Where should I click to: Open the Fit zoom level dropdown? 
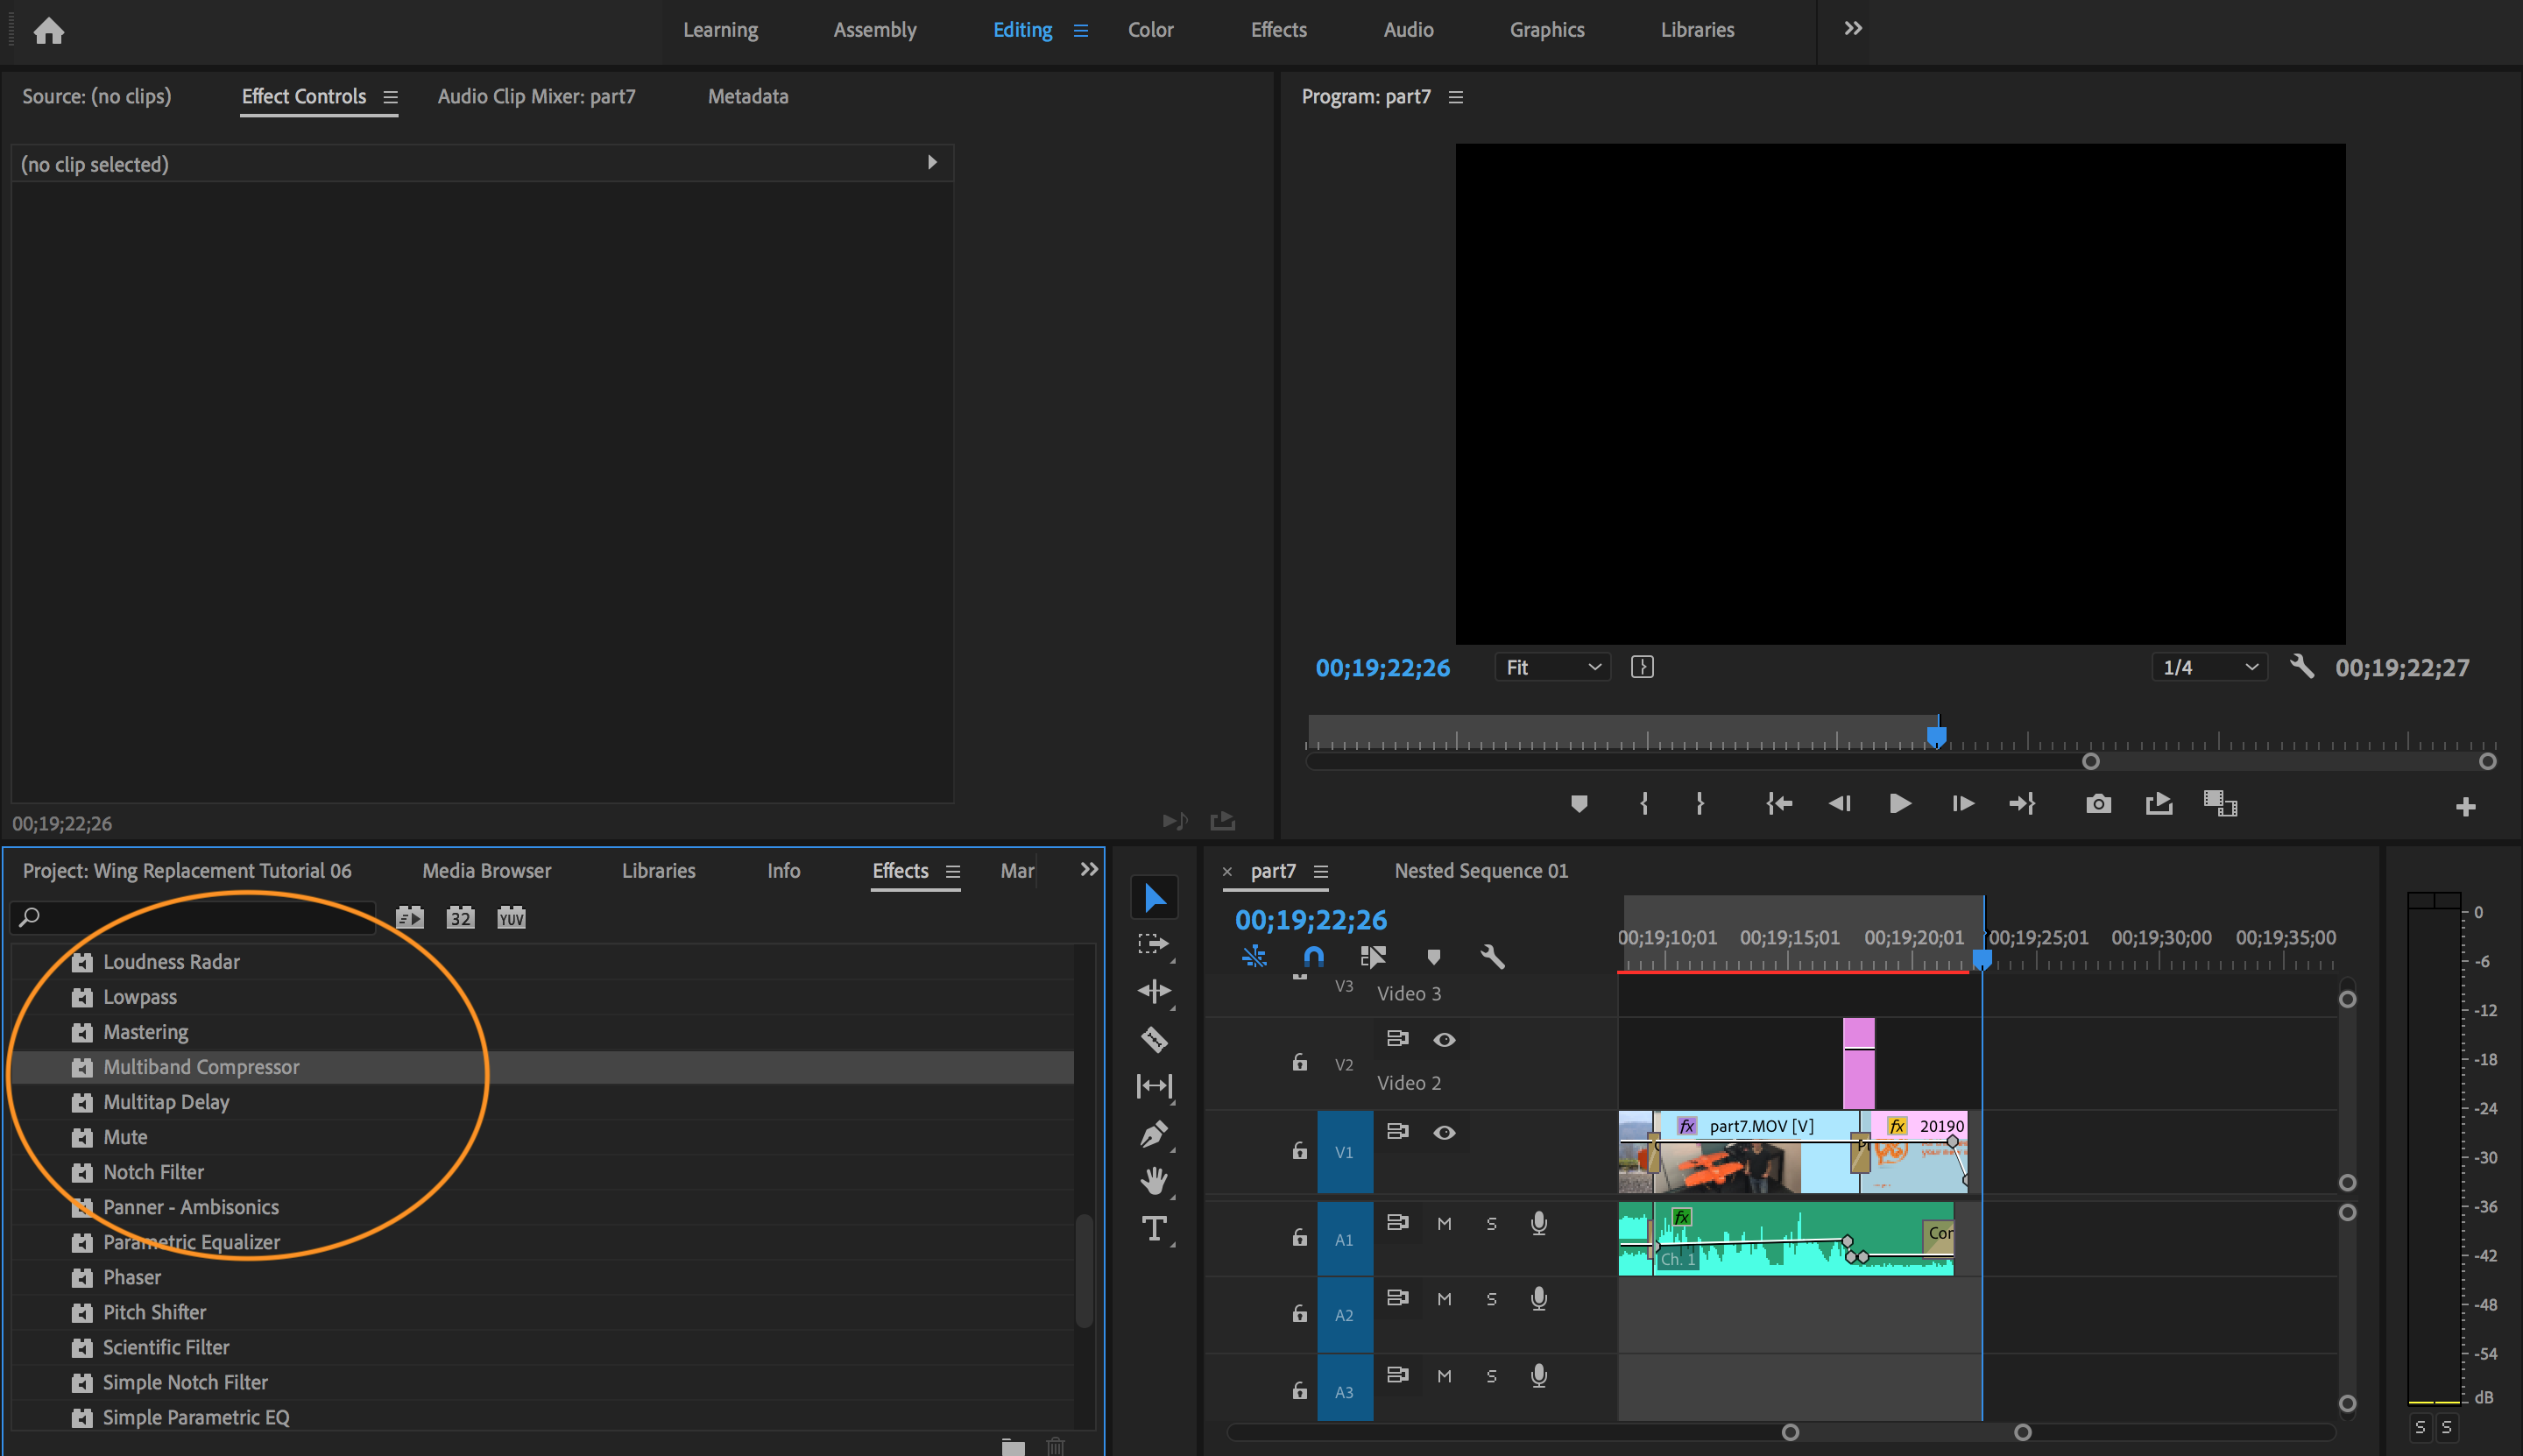(x=1552, y=667)
